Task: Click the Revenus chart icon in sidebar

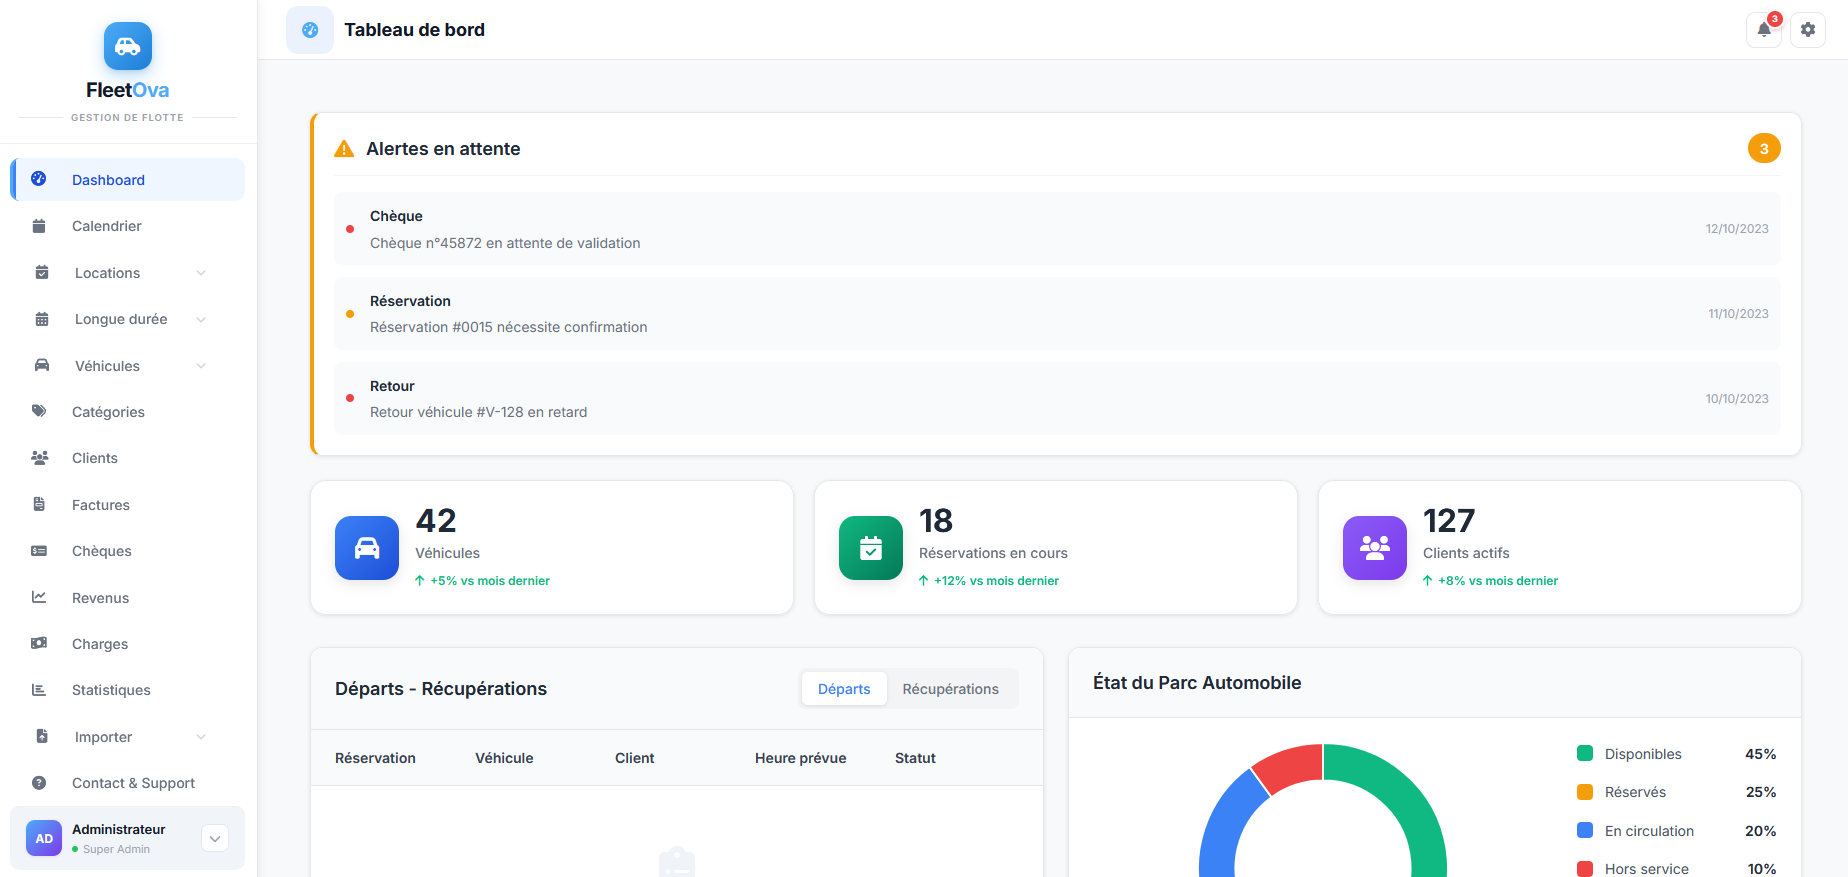Action: point(39,597)
